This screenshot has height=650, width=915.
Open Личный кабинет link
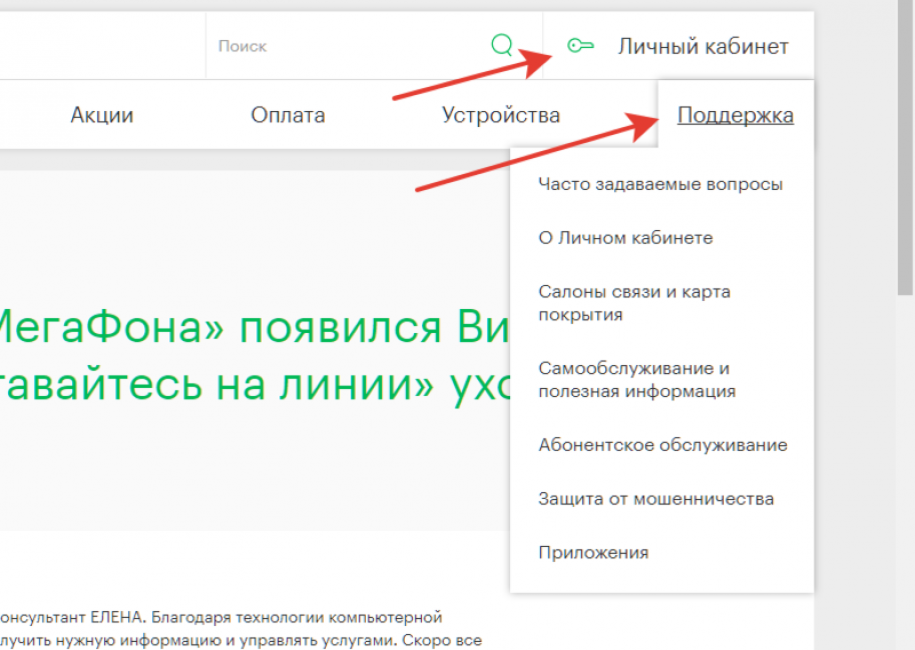click(x=703, y=46)
